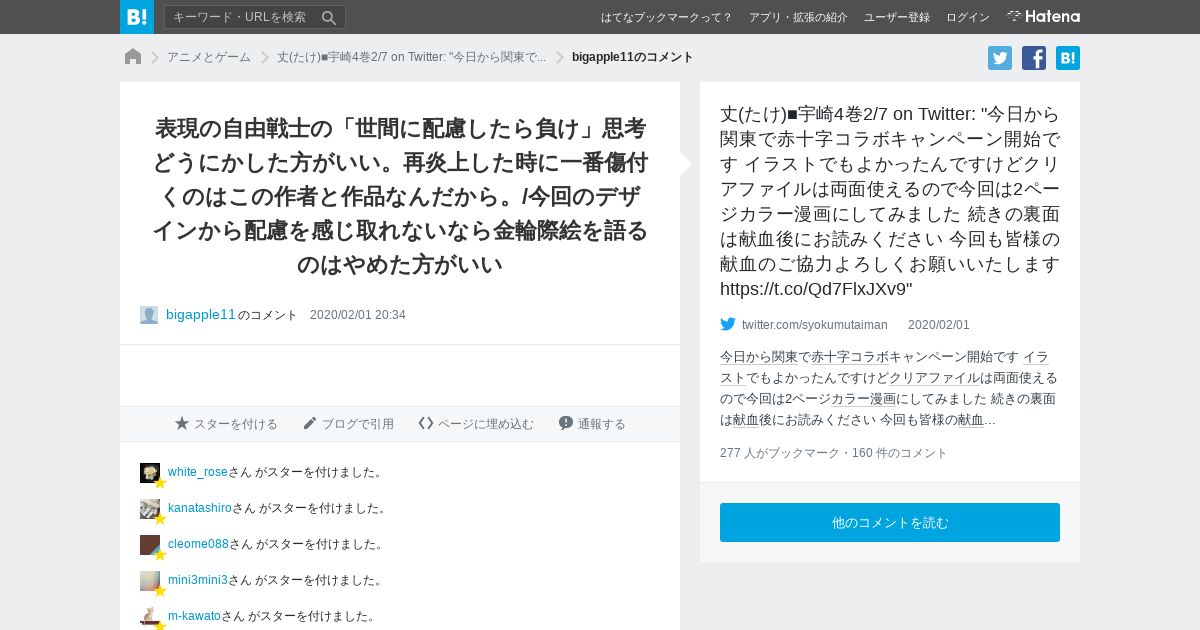Viewport: 1200px width, 630px height.
Task: Open ユーザー登録 menu link
Action: [897, 17]
